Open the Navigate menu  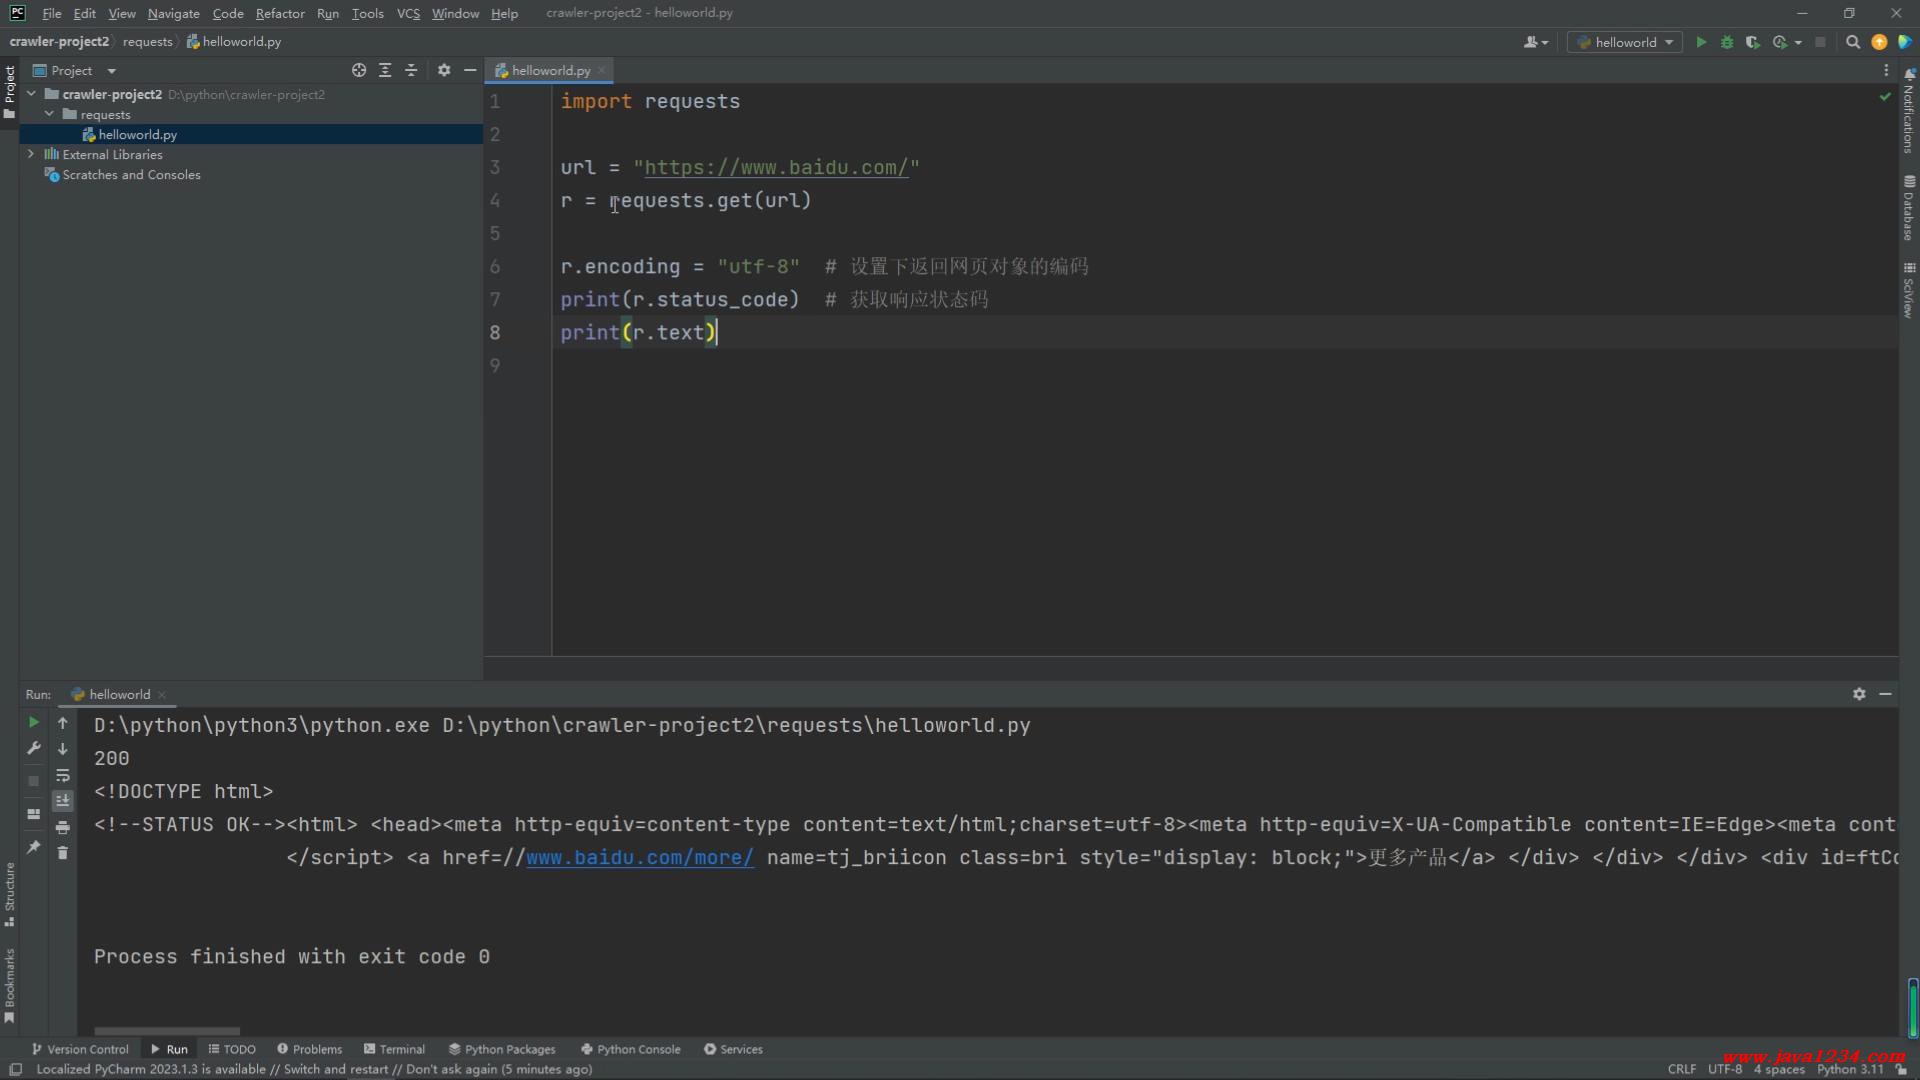(173, 13)
